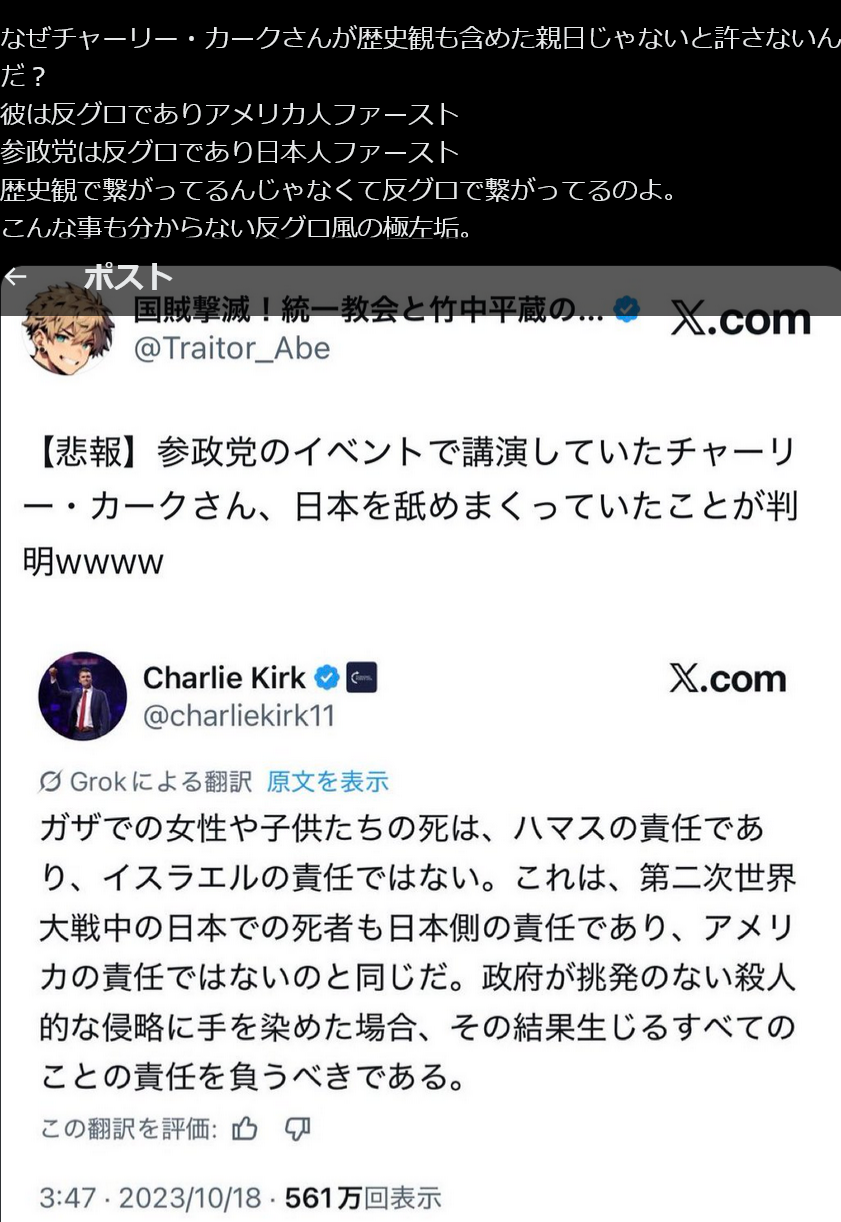Click the 国賊撃滅!統一教会と竹中平蔵の… display name
Image resolution: width=841 pixels, height=1222 pixels.
[370, 311]
